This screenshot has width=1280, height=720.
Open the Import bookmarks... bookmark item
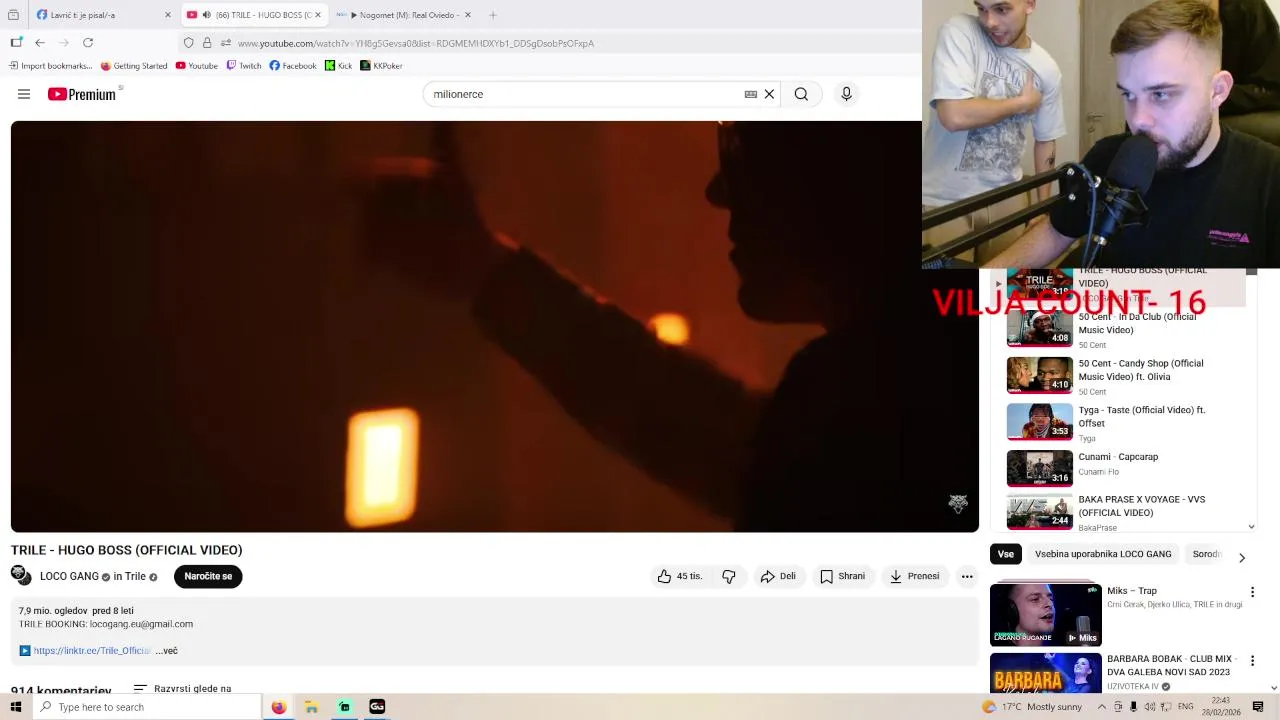[50, 66]
